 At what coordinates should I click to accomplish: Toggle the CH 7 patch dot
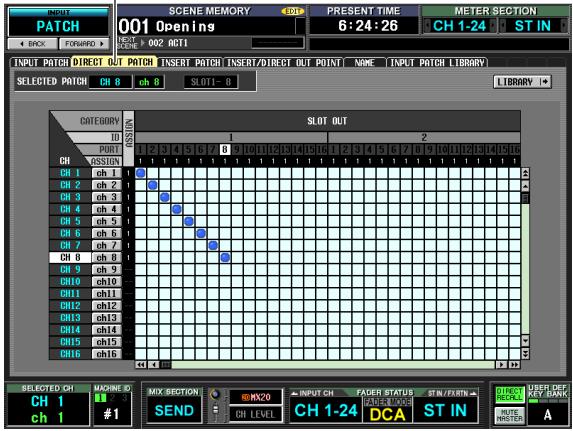click(x=213, y=245)
